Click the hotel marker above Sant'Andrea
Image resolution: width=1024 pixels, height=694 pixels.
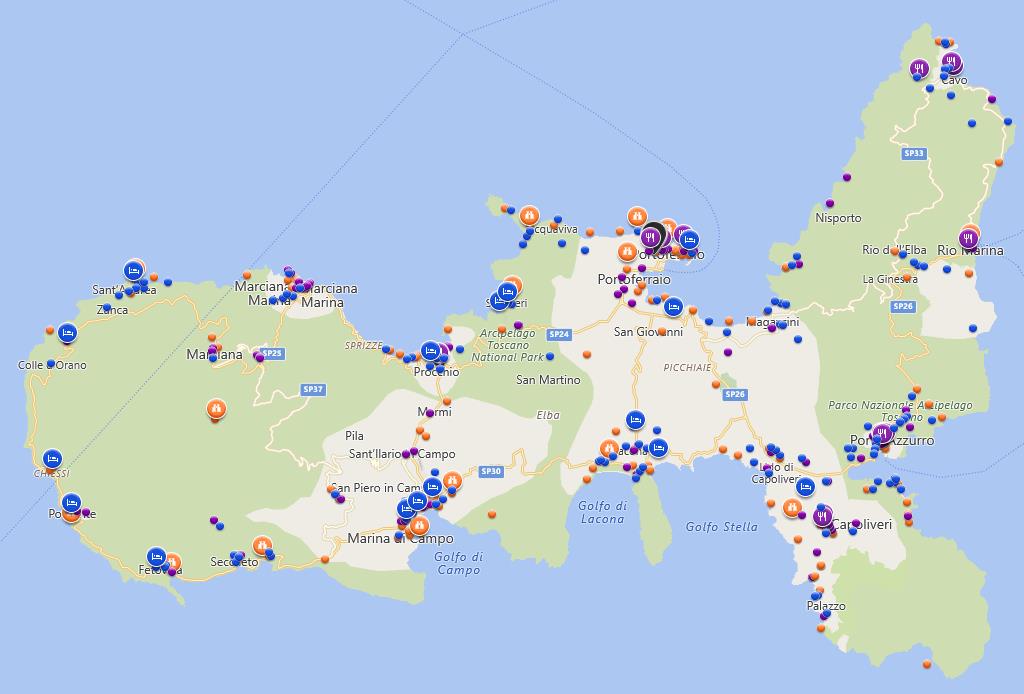click(x=133, y=270)
